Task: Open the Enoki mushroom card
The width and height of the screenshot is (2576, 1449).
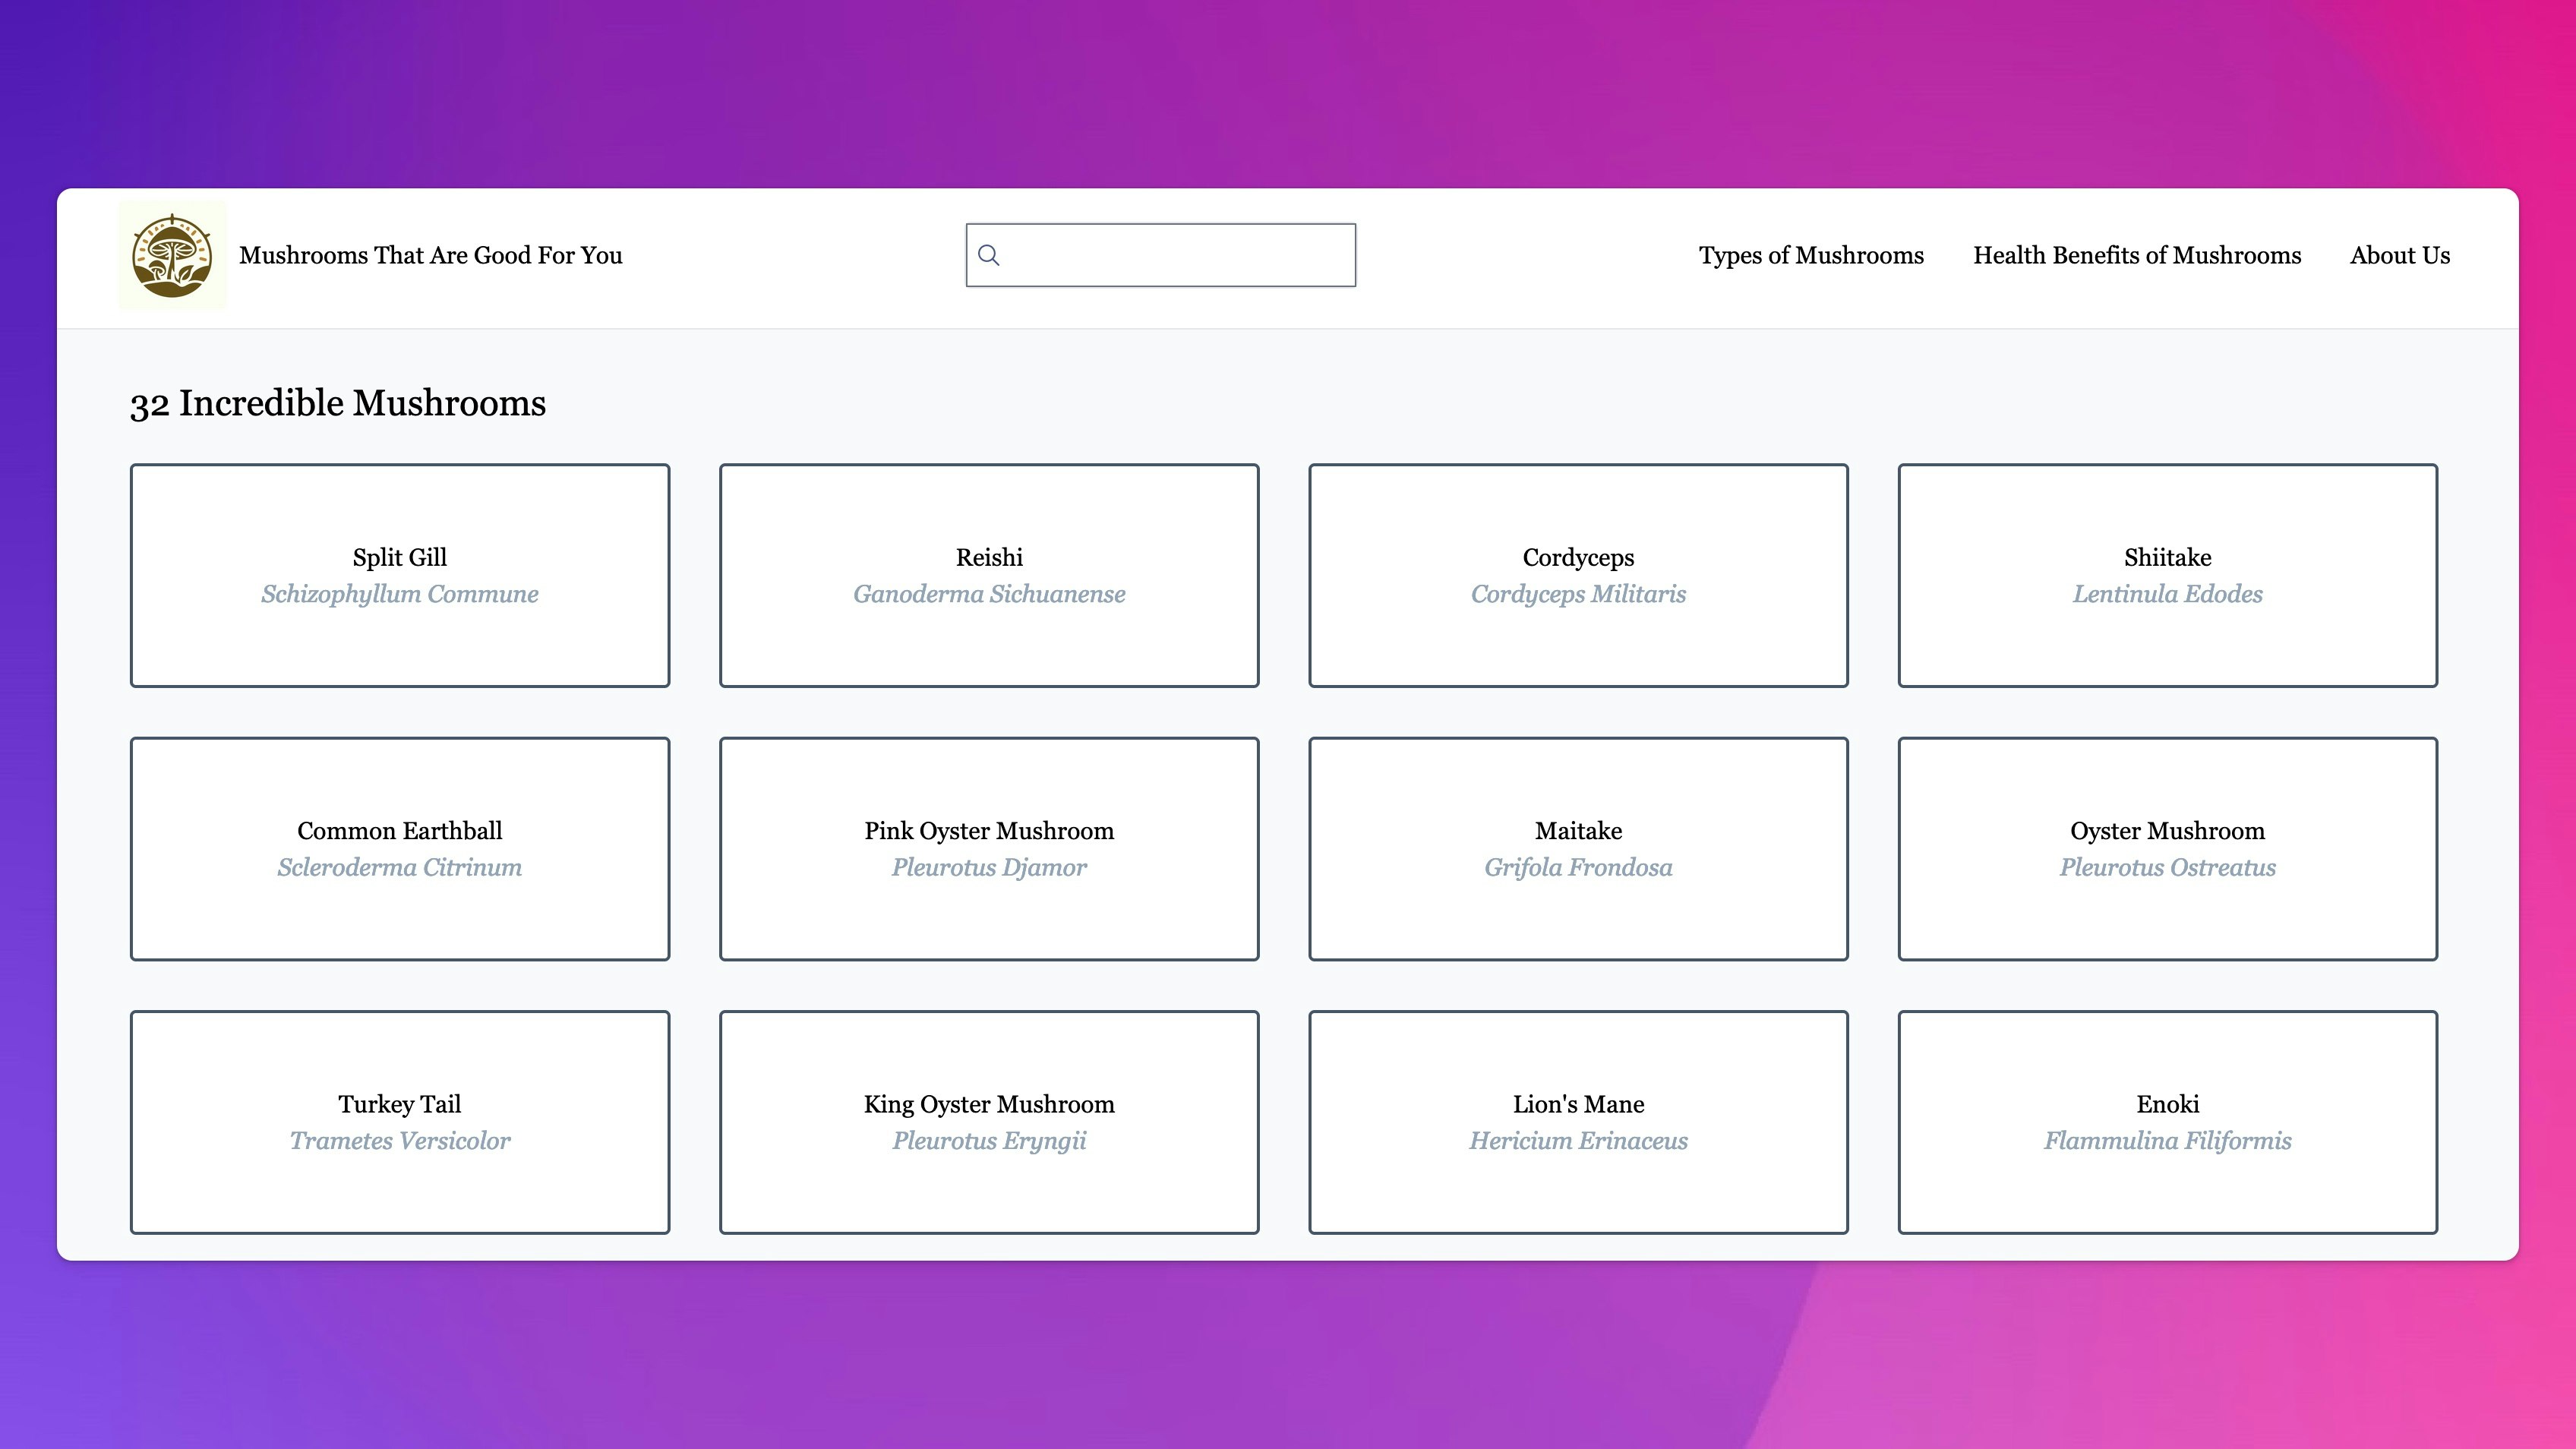Action: point(2167,1121)
